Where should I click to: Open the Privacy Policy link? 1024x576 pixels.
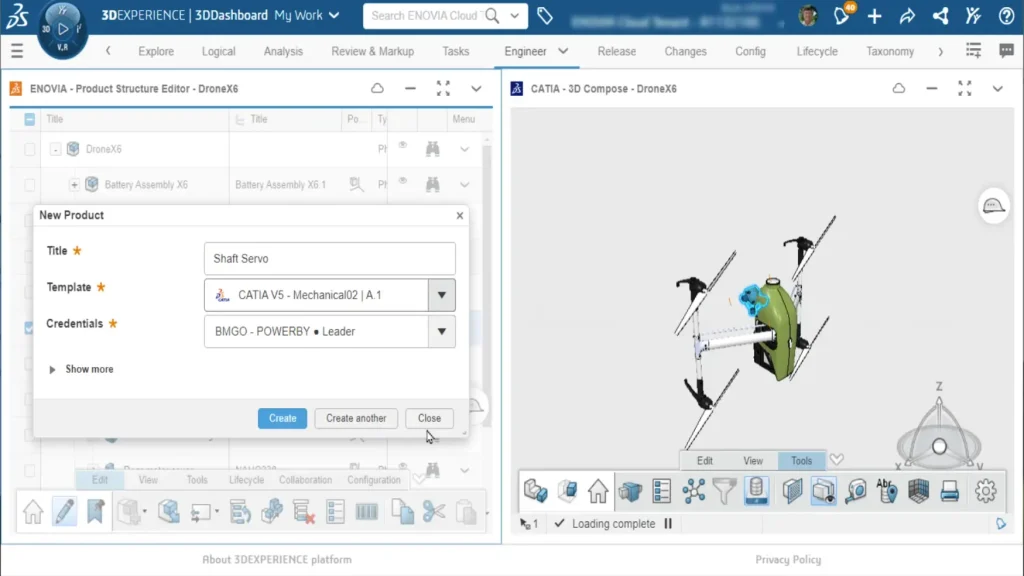pos(788,560)
